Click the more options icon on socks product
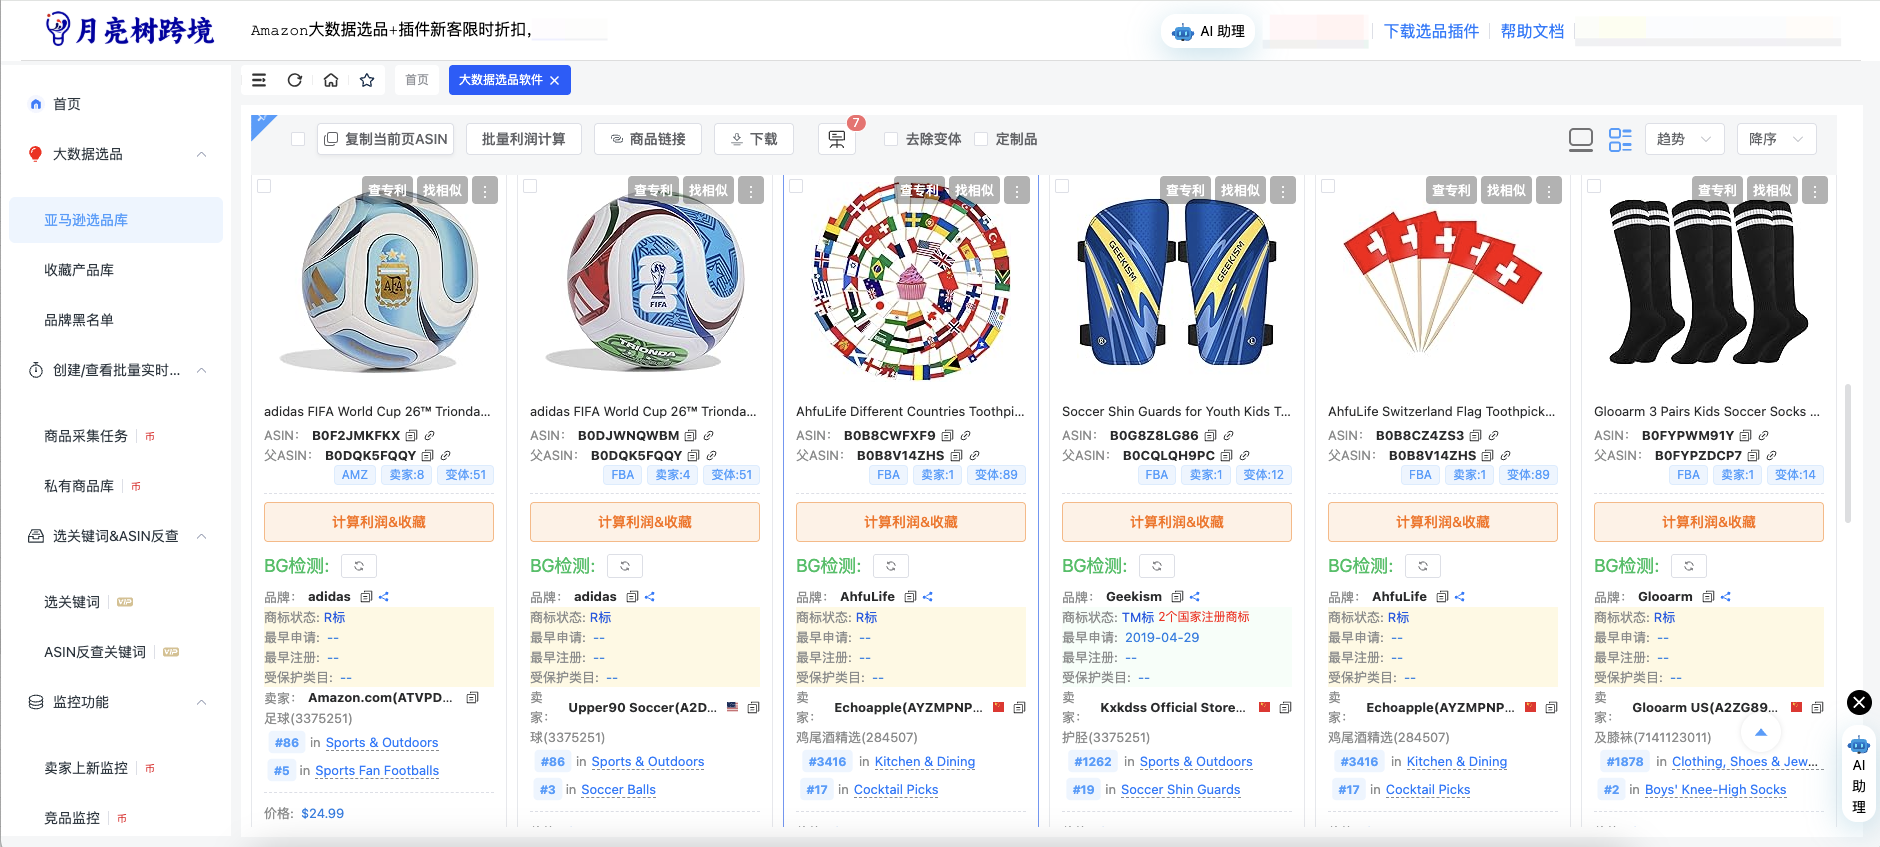1880x847 pixels. pyautogui.click(x=1815, y=190)
